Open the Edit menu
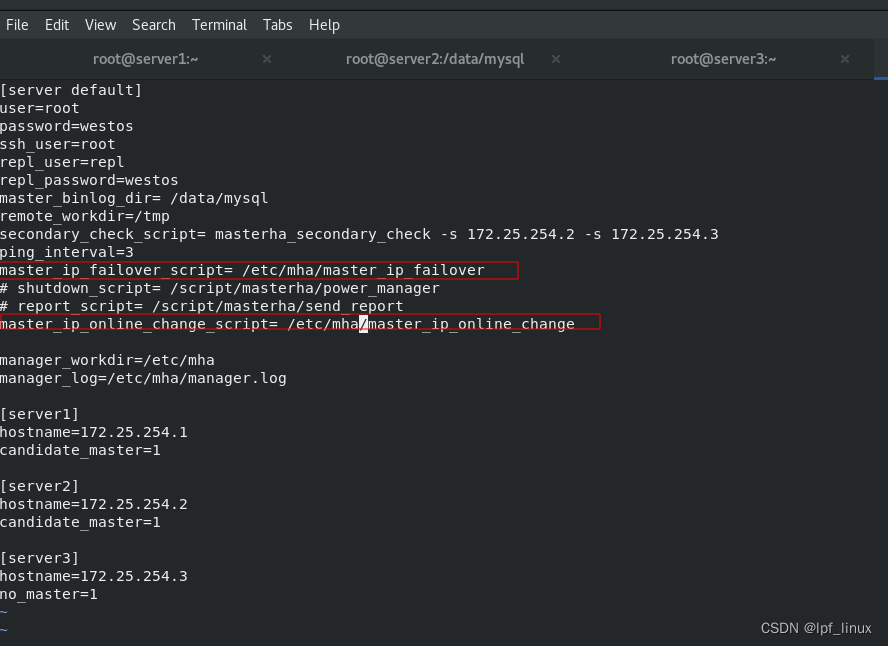The height and width of the screenshot is (646, 888). [57, 24]
